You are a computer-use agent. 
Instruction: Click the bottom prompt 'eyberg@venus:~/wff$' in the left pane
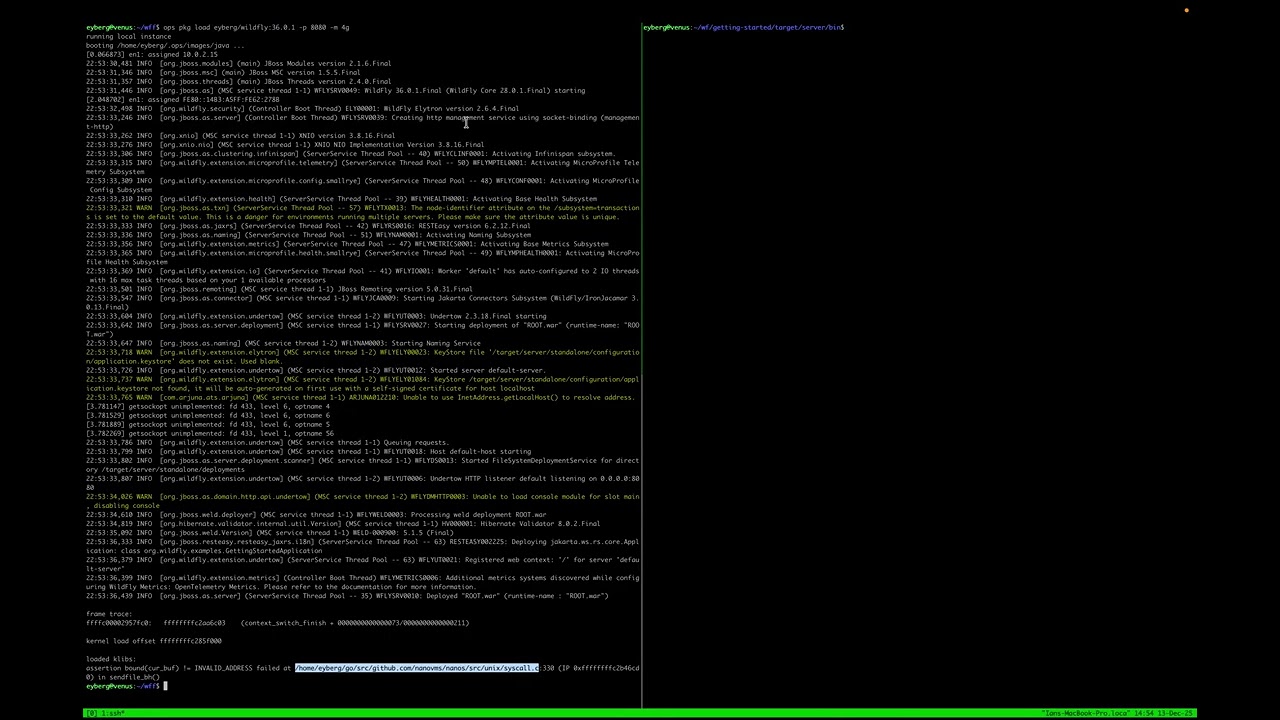click(122, 686)
